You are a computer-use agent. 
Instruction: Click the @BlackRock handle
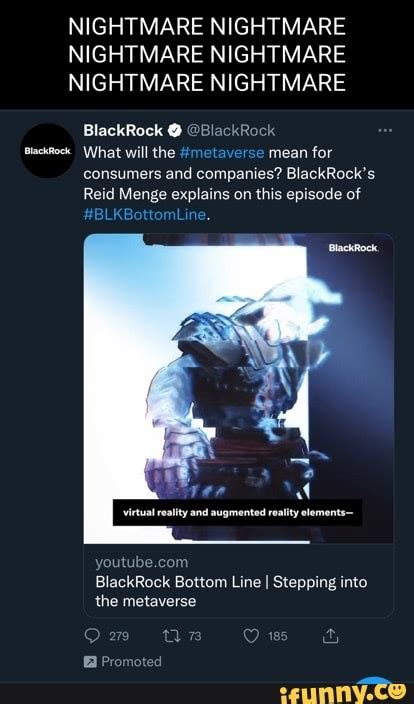pyautogui.click(x=230, y=131)
